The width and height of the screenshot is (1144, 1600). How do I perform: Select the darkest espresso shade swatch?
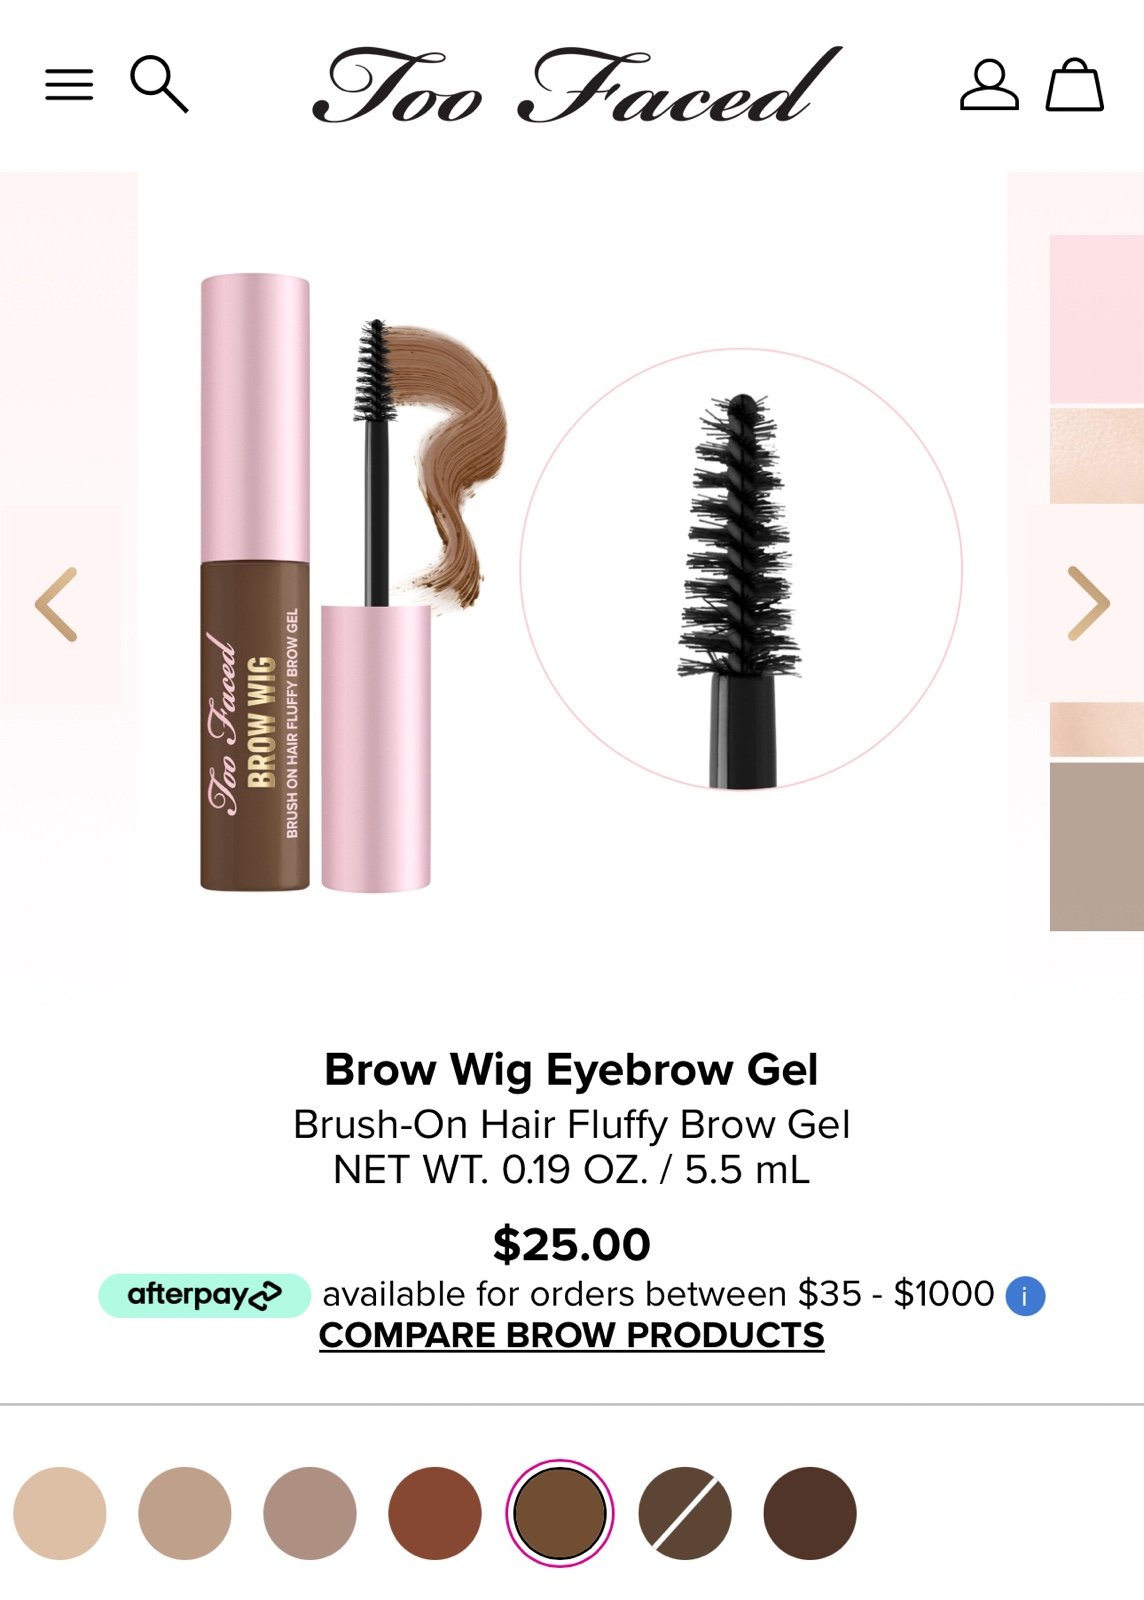810,1513
